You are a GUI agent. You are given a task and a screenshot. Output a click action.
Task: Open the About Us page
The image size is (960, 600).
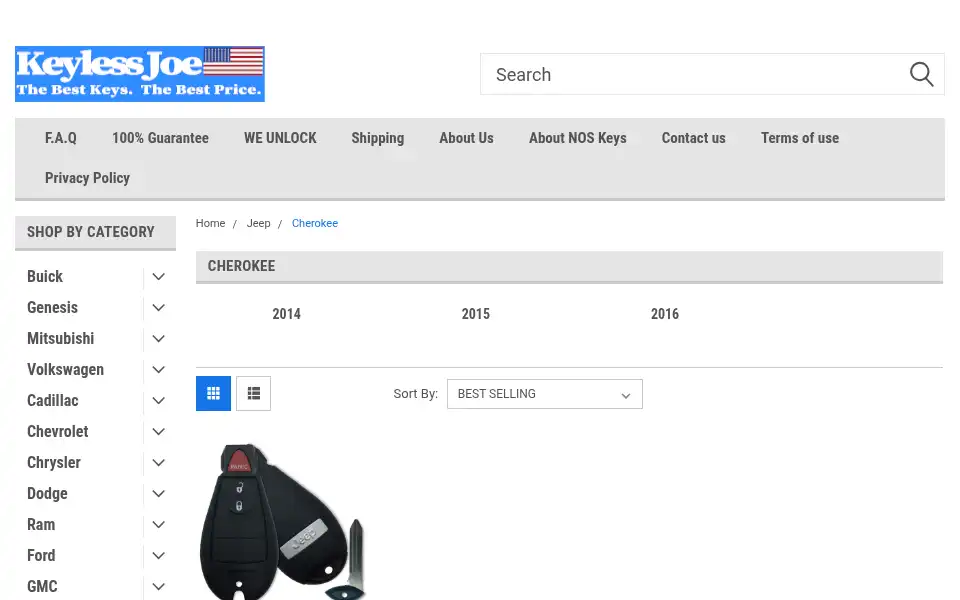467,138
